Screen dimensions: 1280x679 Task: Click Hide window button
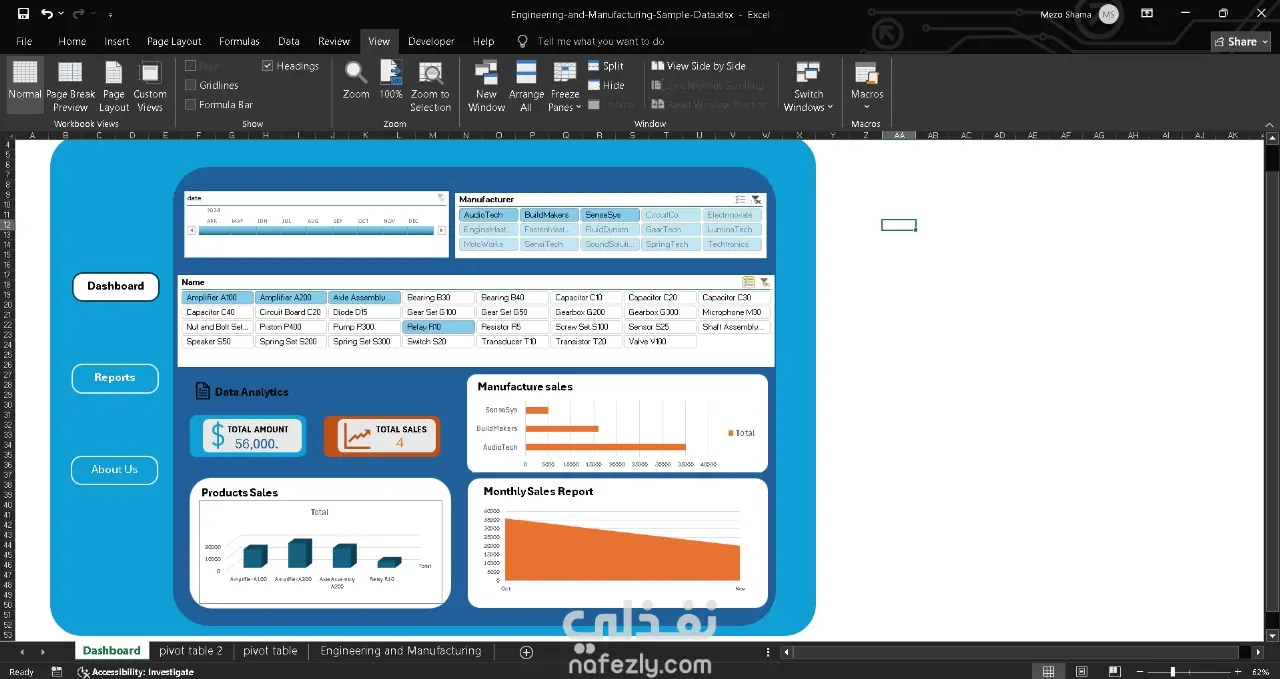click(x=606, y=85)
